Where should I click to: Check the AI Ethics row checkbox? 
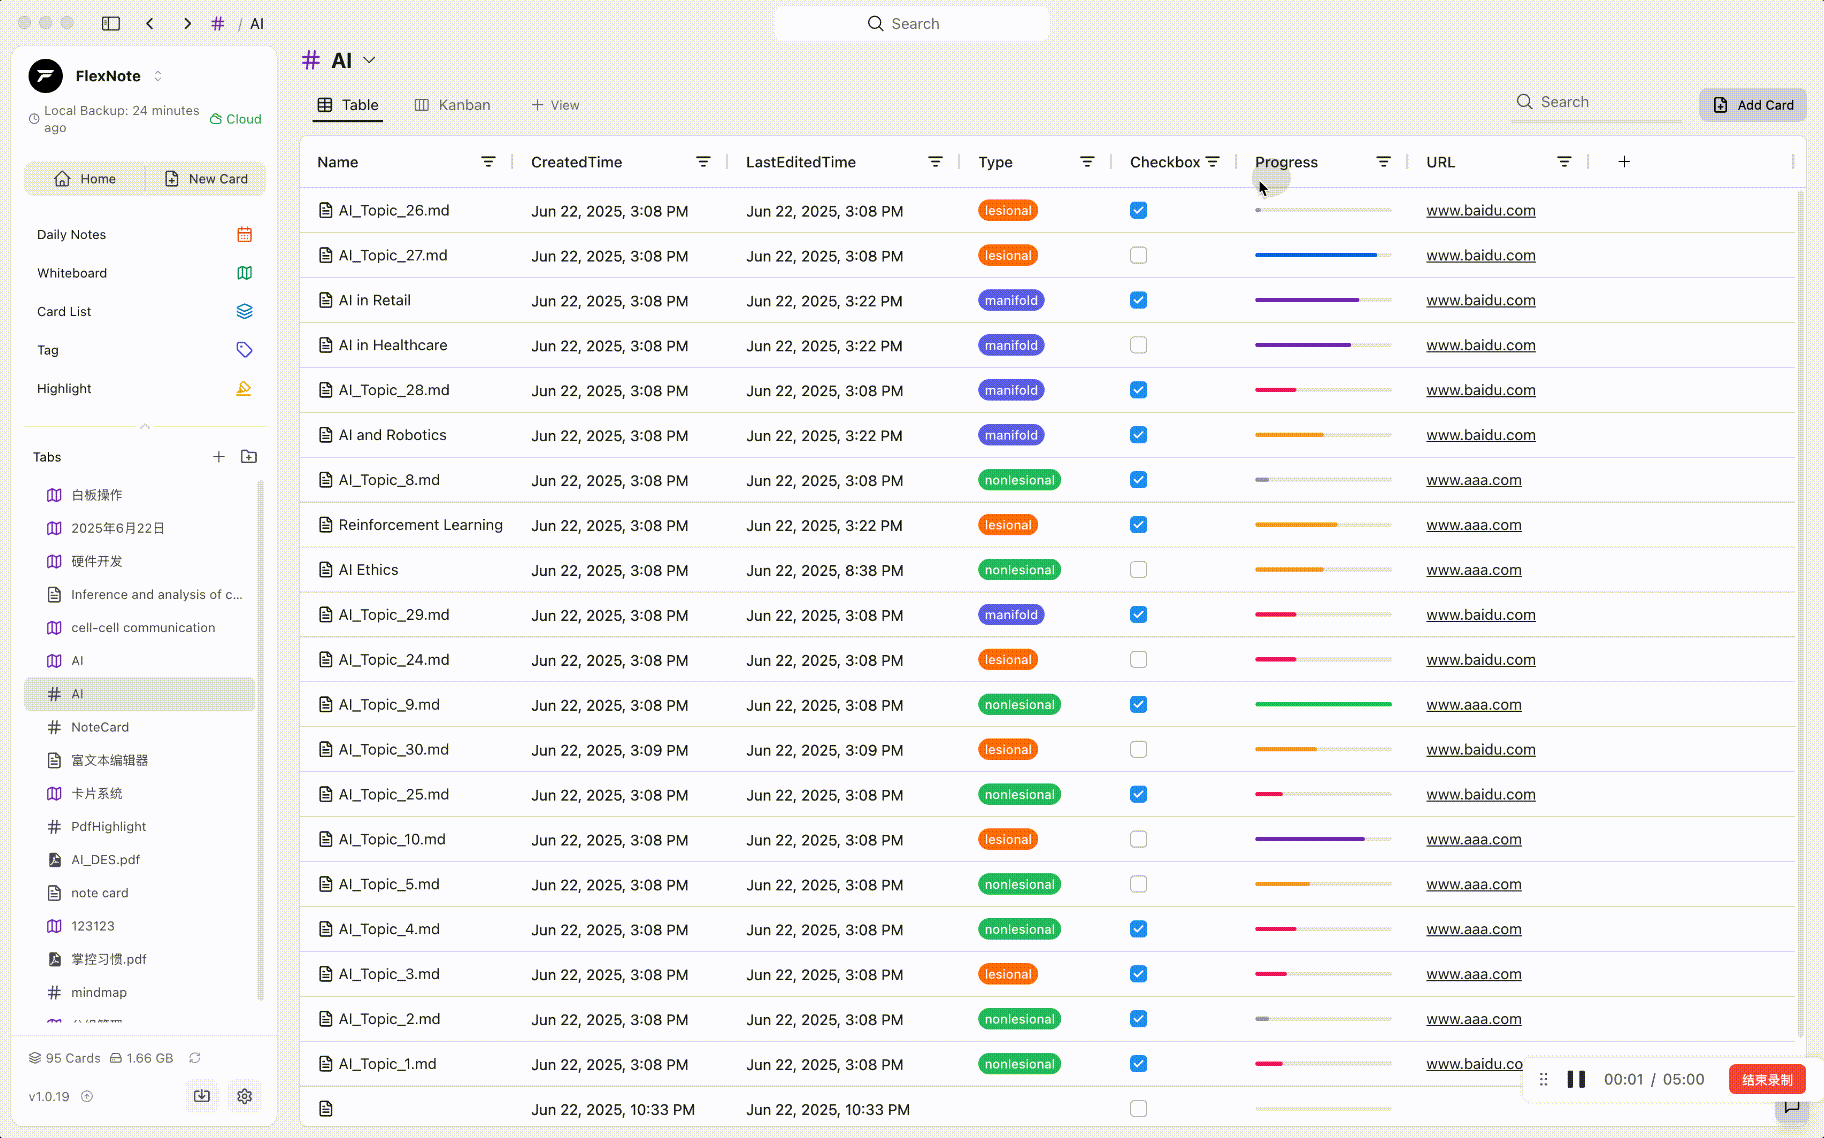click(1138, 570)
